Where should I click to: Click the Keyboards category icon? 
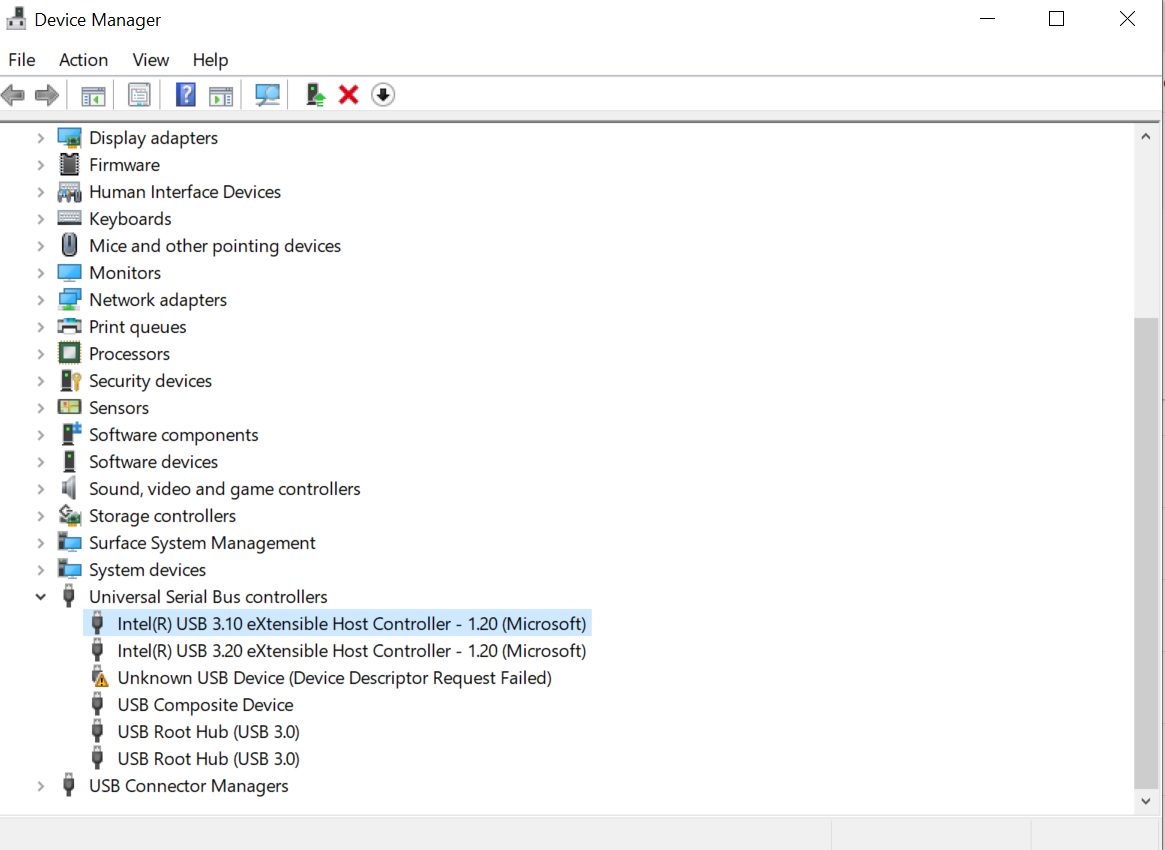(69, 218)
